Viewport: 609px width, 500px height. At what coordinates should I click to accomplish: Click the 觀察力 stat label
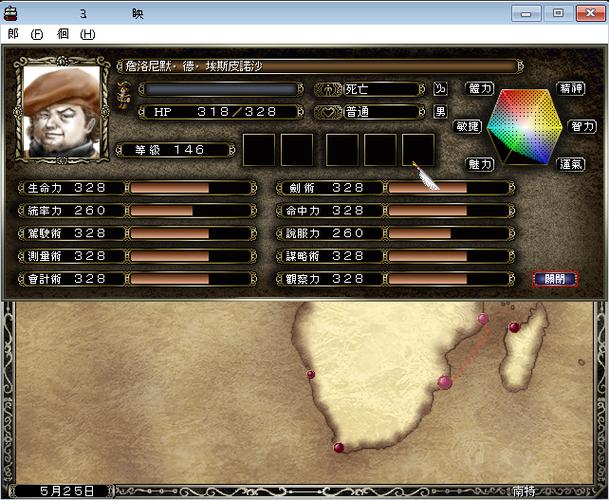303,279
